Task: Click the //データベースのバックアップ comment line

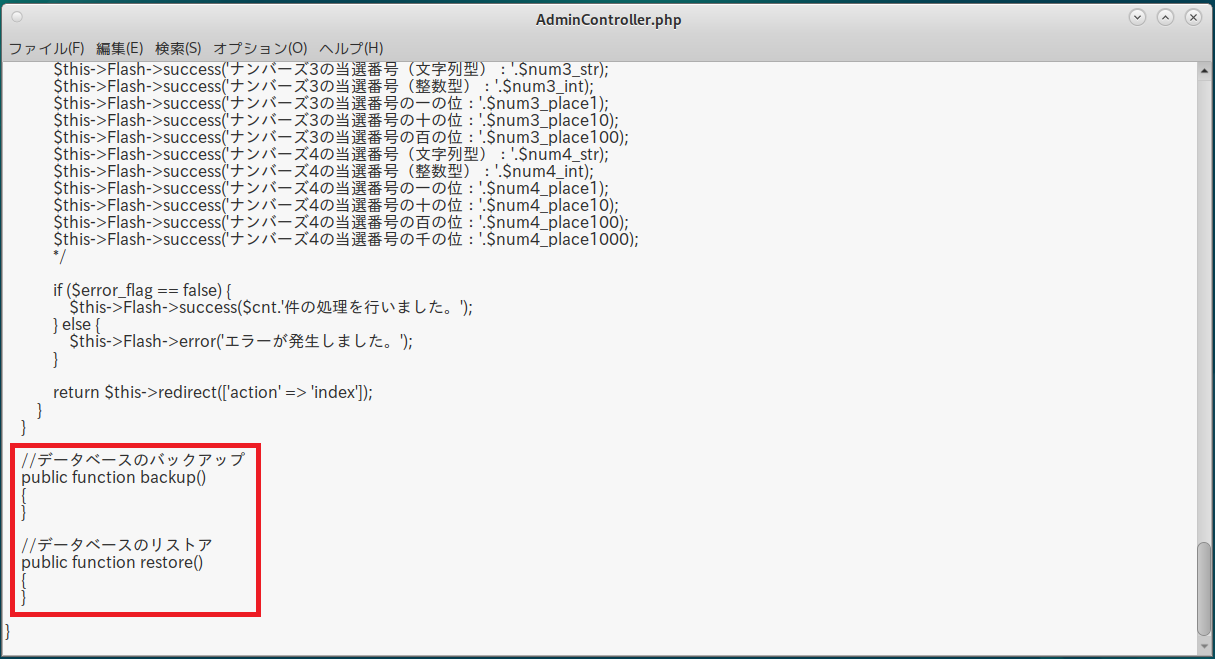Action: (133, 460)
